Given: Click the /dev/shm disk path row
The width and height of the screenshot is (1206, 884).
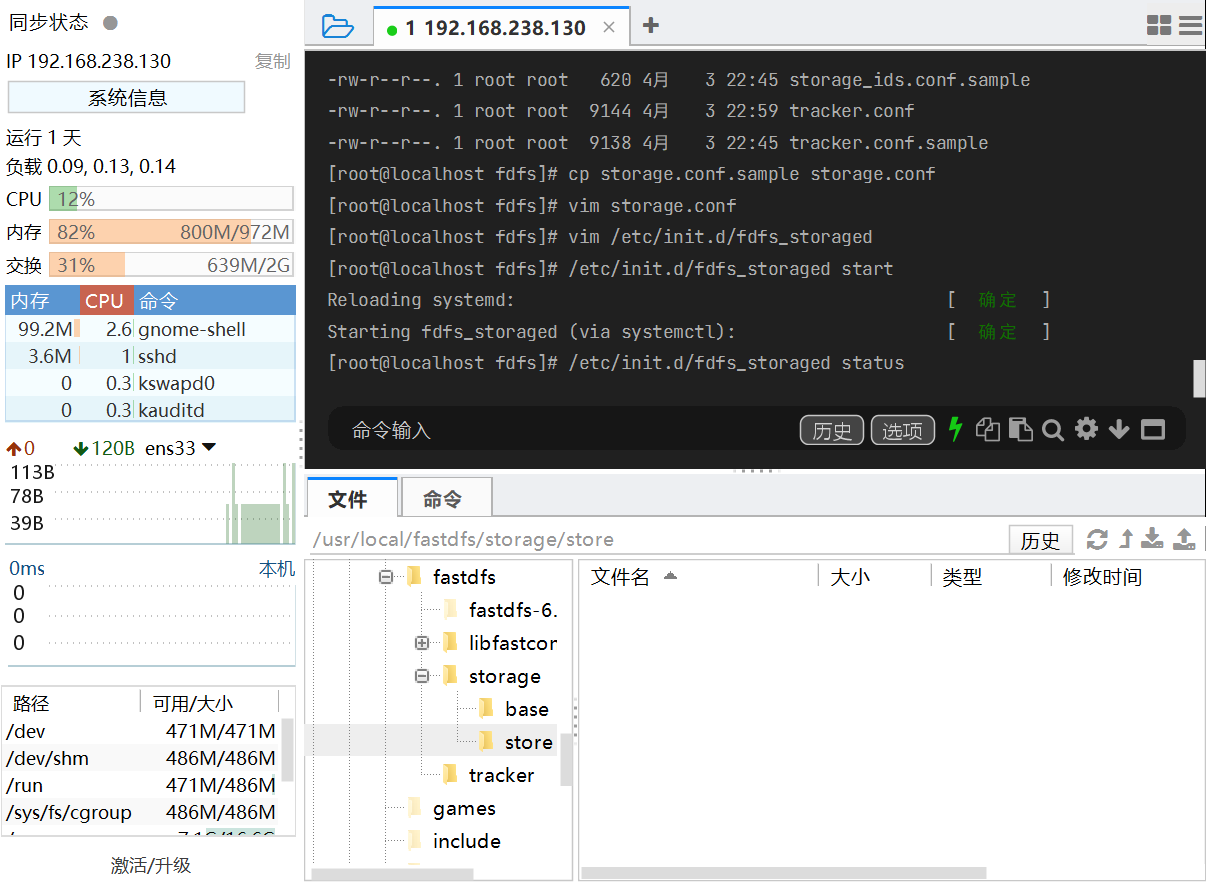Looking at the screenshot, I should point(142,758).
